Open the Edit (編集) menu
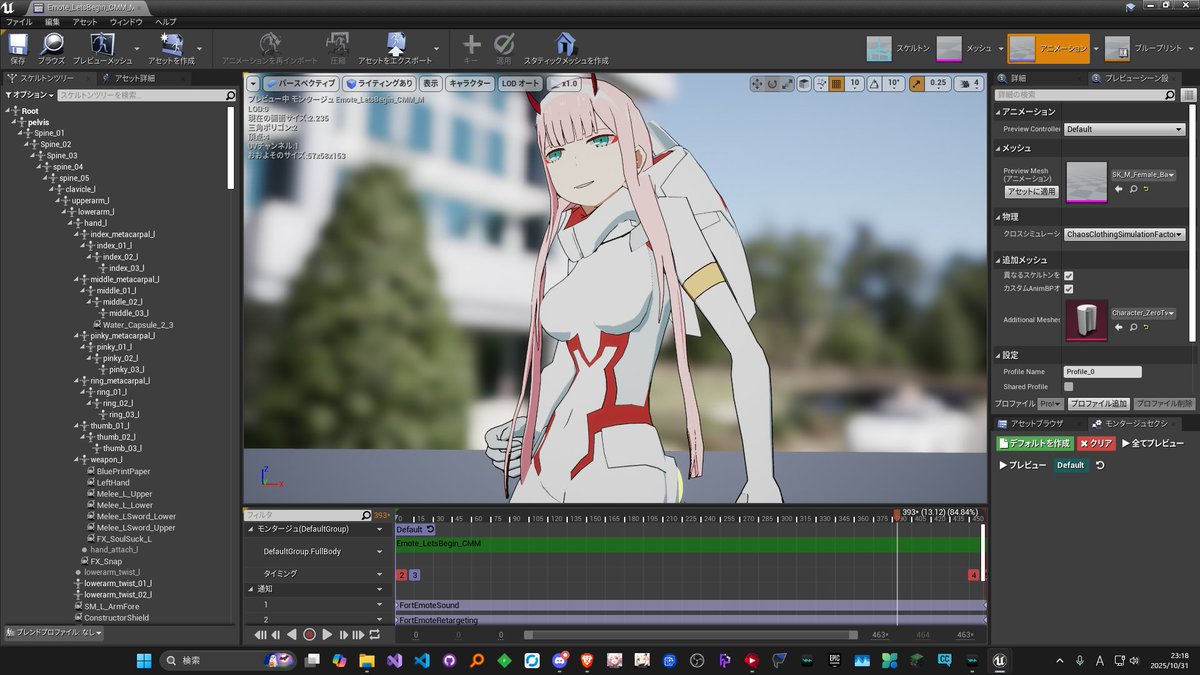The width and height of the screenshot is (1200, 675). pyautogui.click(x=52, y=21)
